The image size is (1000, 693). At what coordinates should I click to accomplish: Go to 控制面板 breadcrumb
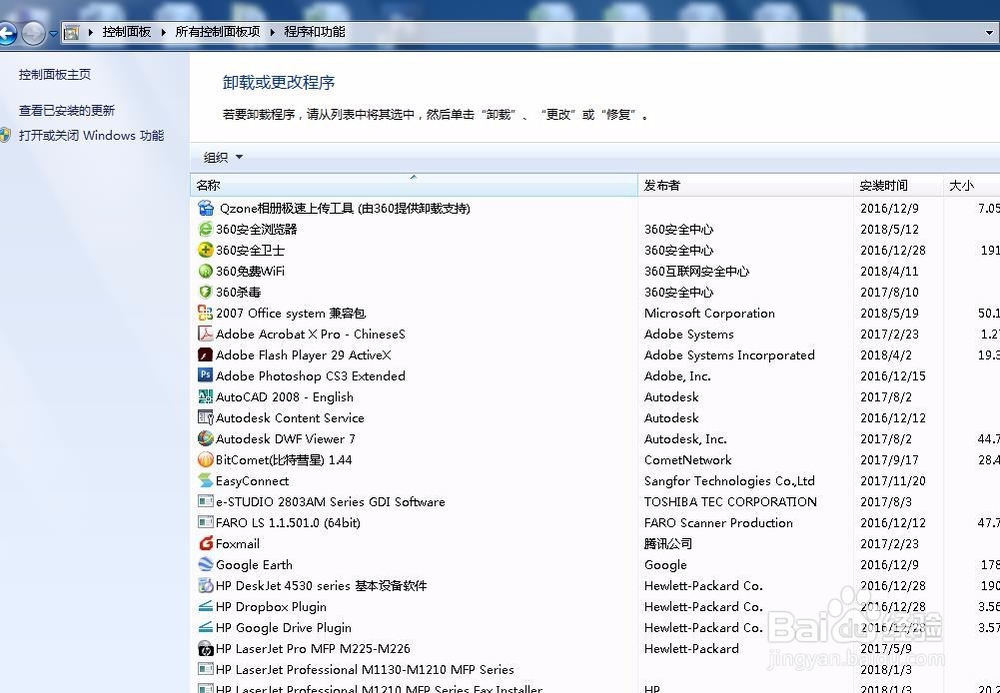click(x=127, y=32)
